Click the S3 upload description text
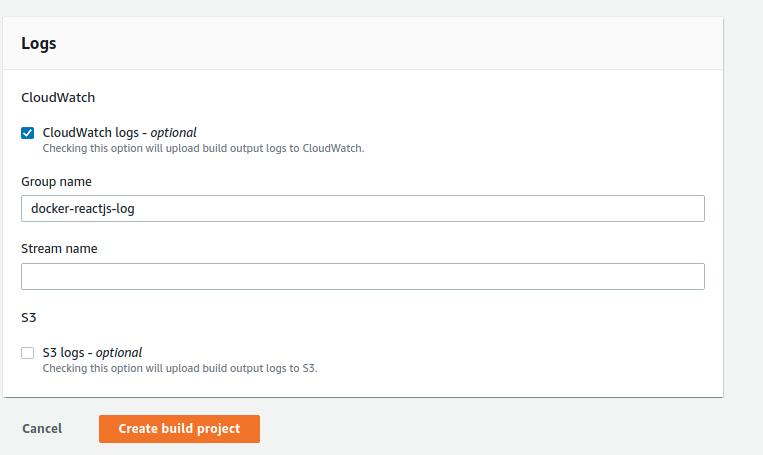The height and width of the screenshot is (455, 763). 180,368
